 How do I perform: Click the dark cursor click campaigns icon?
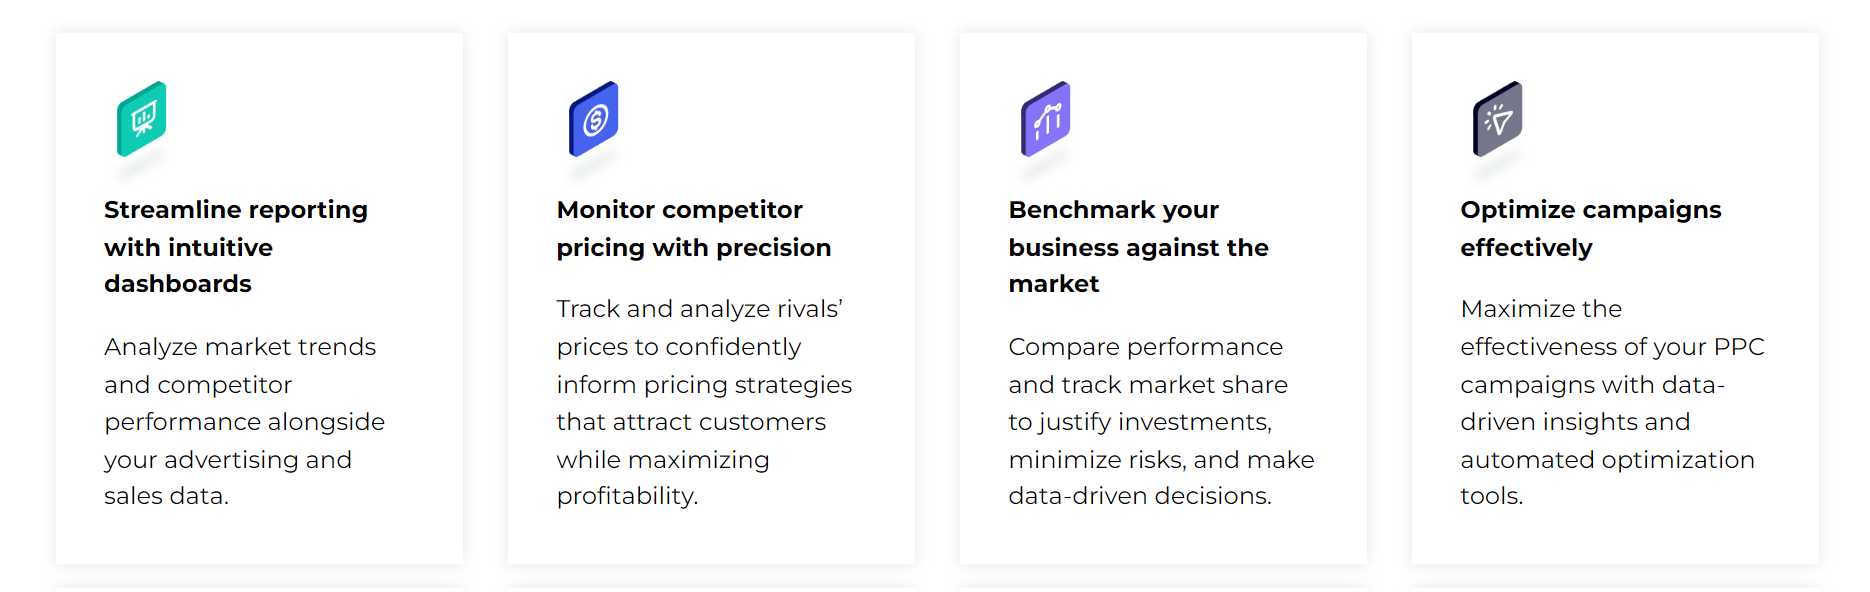(x=1498, y=119)
